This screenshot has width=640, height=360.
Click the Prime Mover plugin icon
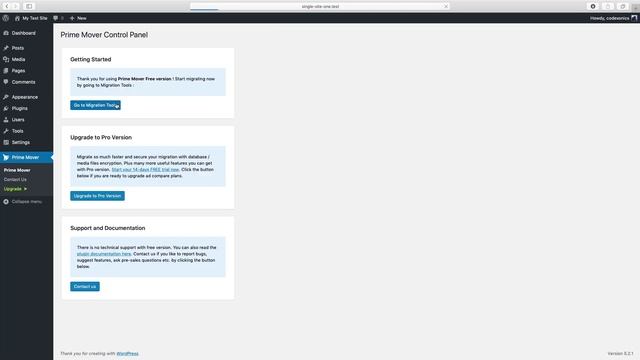click(x=6, y=158)
